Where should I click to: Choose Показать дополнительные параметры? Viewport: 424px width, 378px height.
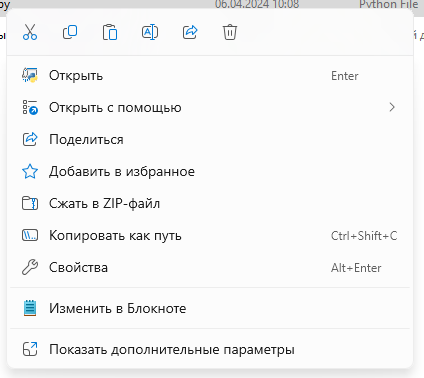210,349
